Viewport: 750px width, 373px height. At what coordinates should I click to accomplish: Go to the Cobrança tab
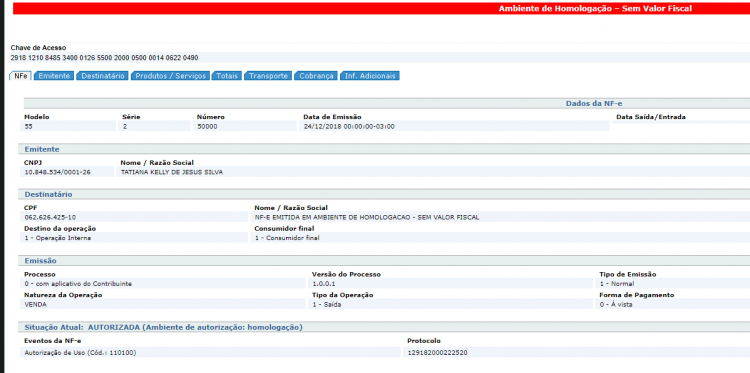pyautogui.click(x=316, y=76)
